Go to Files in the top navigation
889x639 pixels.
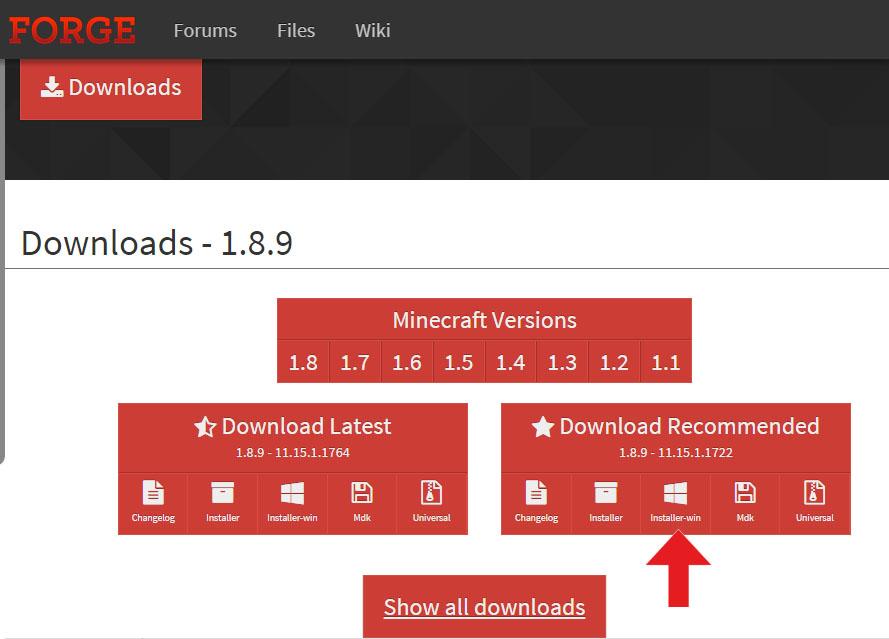(296, 30)
